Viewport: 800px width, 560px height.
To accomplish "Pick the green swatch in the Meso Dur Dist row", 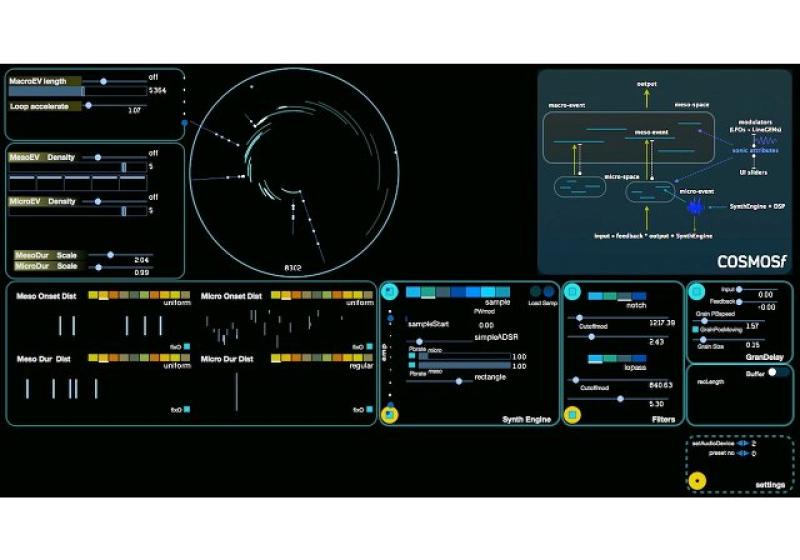I will pyautogui.click(x=144, y=358).
